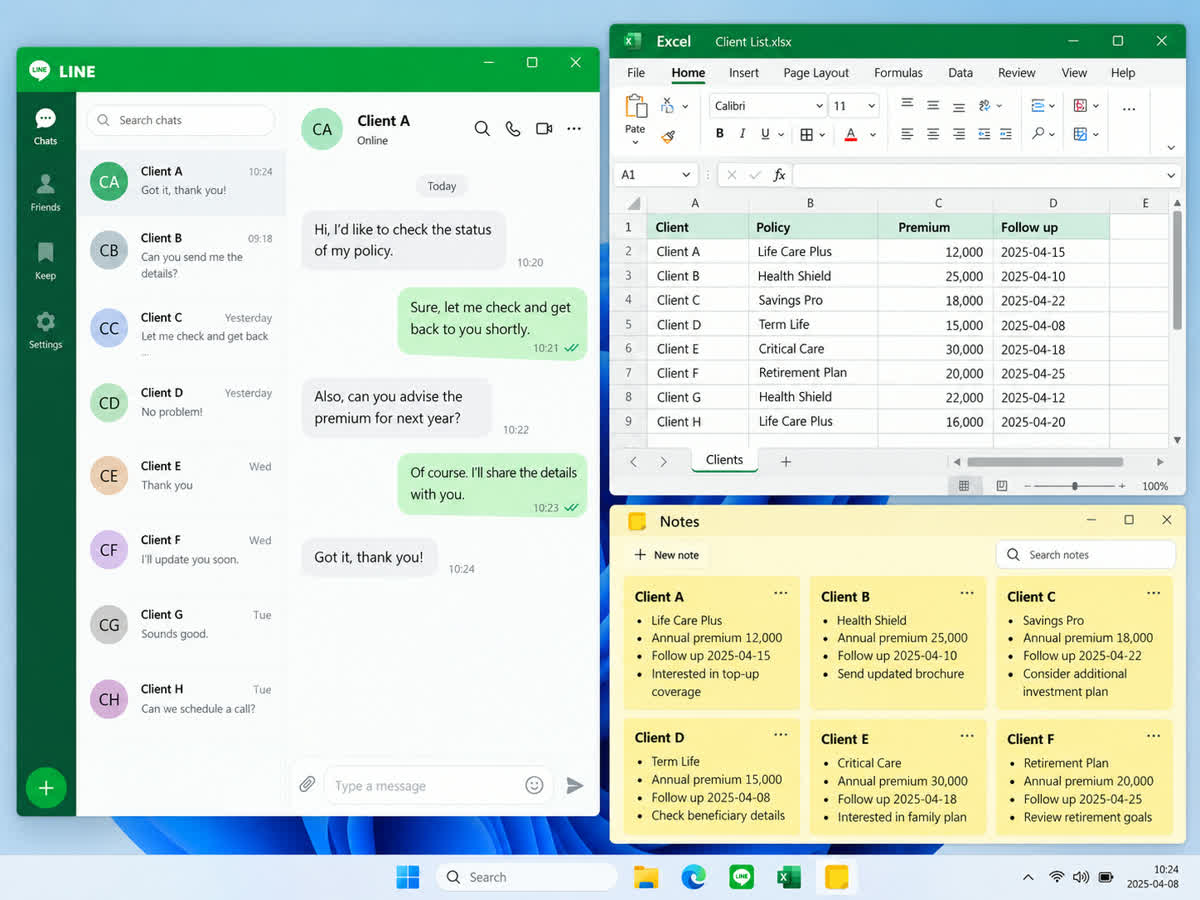Click the Type a message input box

tap(440, 786)
